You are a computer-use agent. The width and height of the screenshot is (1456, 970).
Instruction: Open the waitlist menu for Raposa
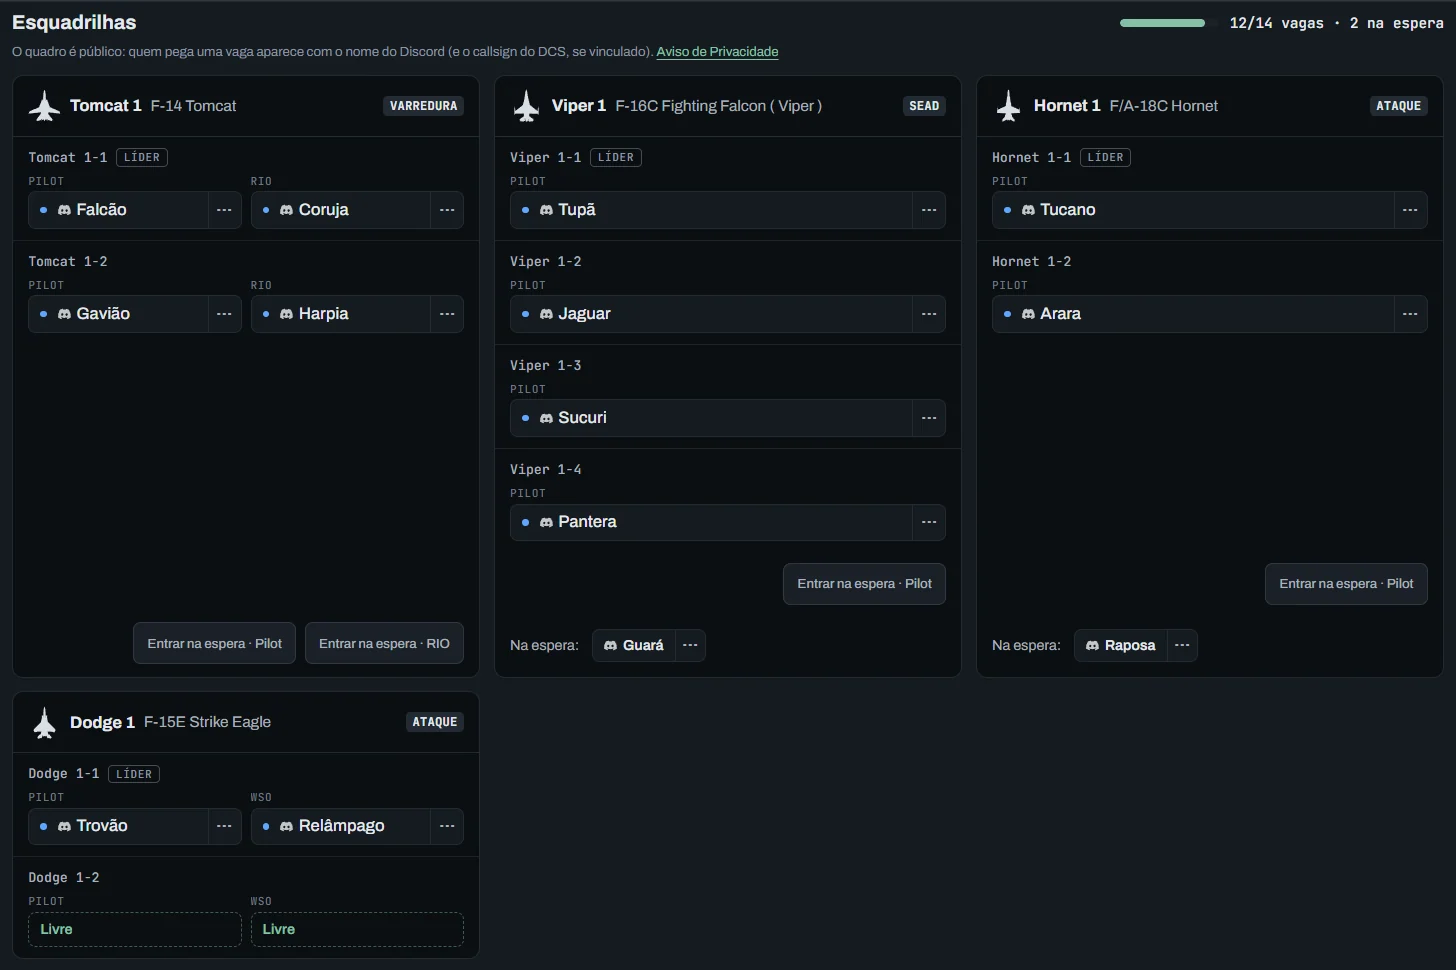click(x=1182, y=646)
